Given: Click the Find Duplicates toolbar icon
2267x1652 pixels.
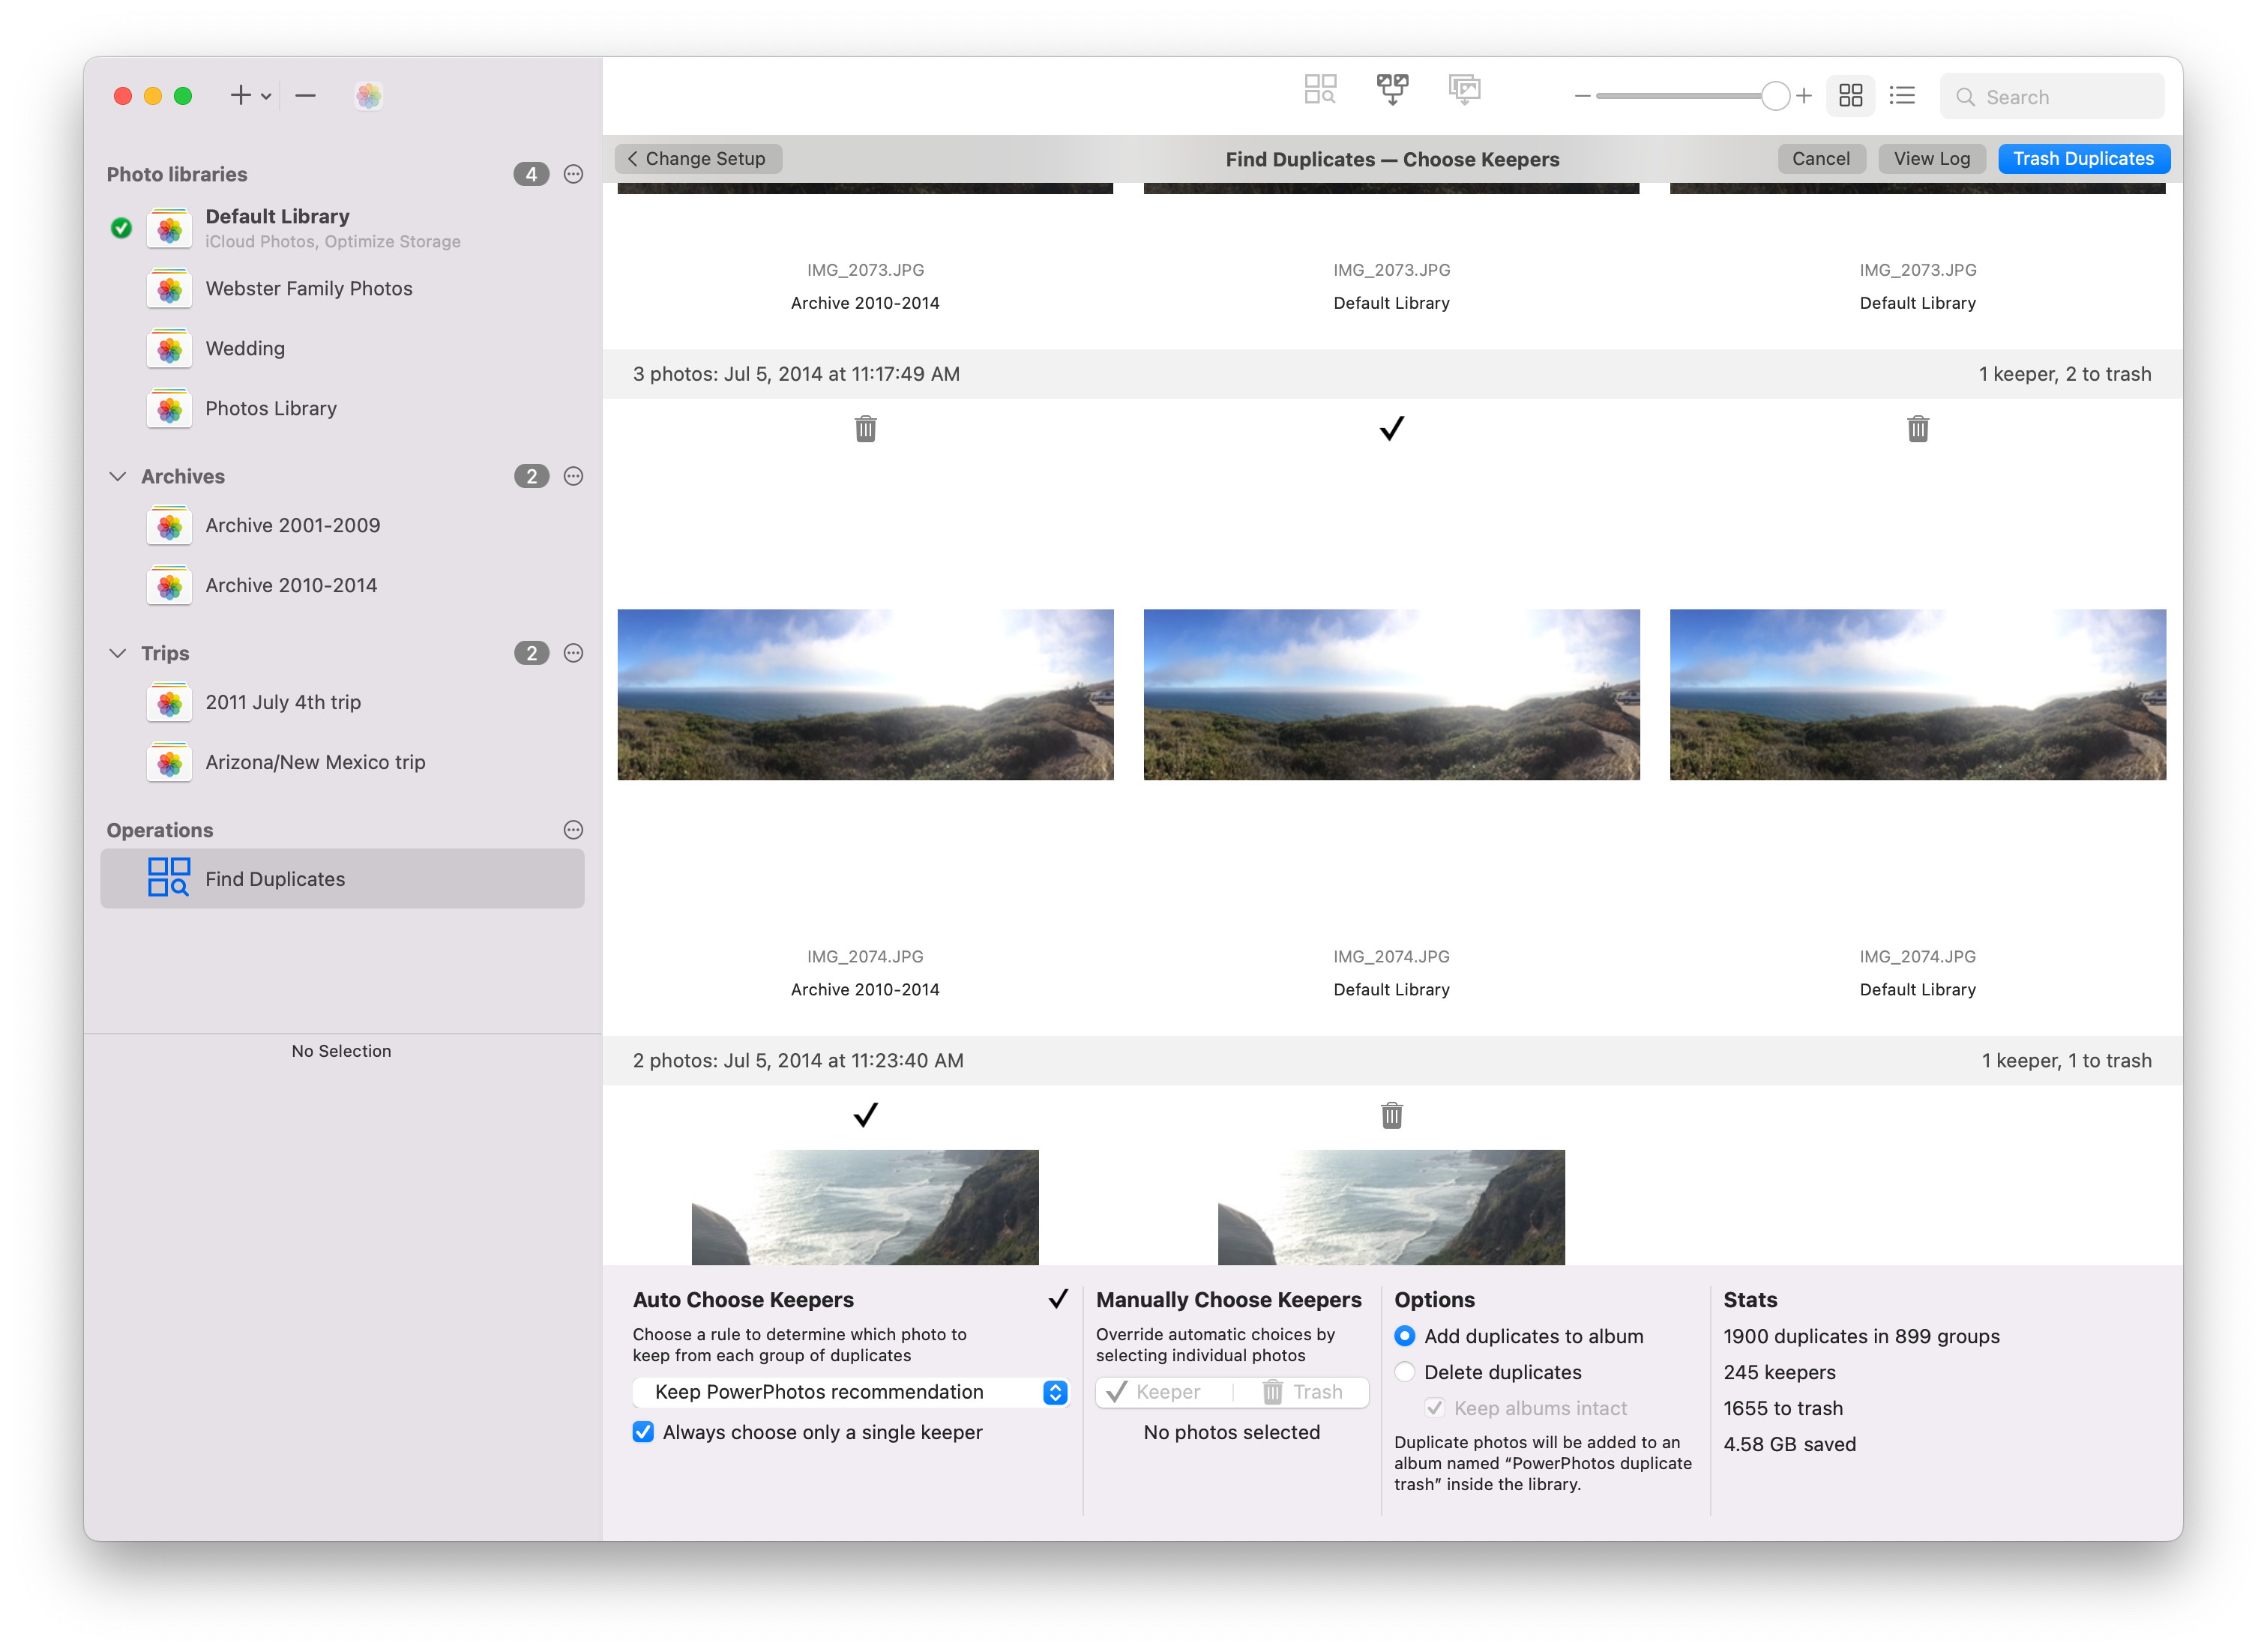Looking at the screenshot, I should tap(1319, 90).
